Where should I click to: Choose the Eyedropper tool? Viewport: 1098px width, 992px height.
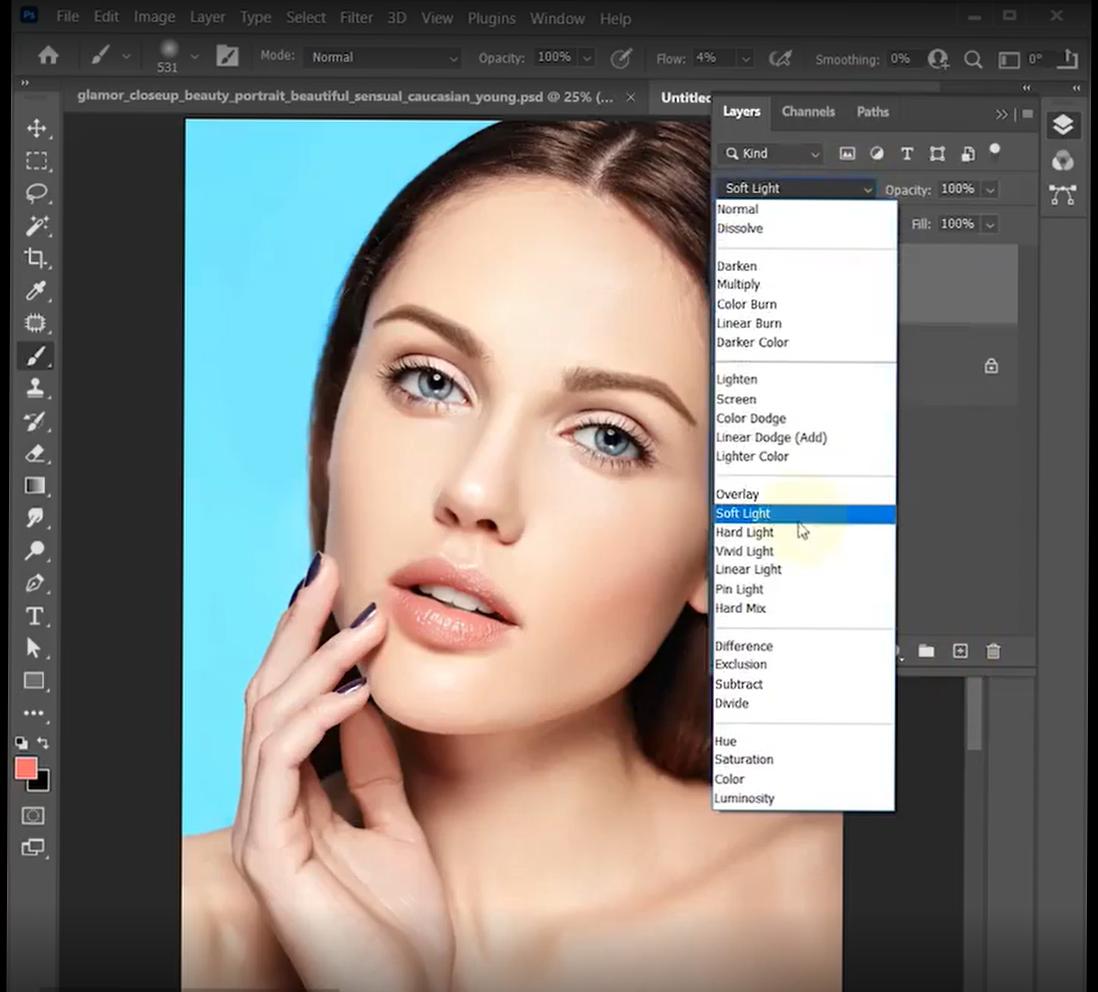(x=37, y=291)
